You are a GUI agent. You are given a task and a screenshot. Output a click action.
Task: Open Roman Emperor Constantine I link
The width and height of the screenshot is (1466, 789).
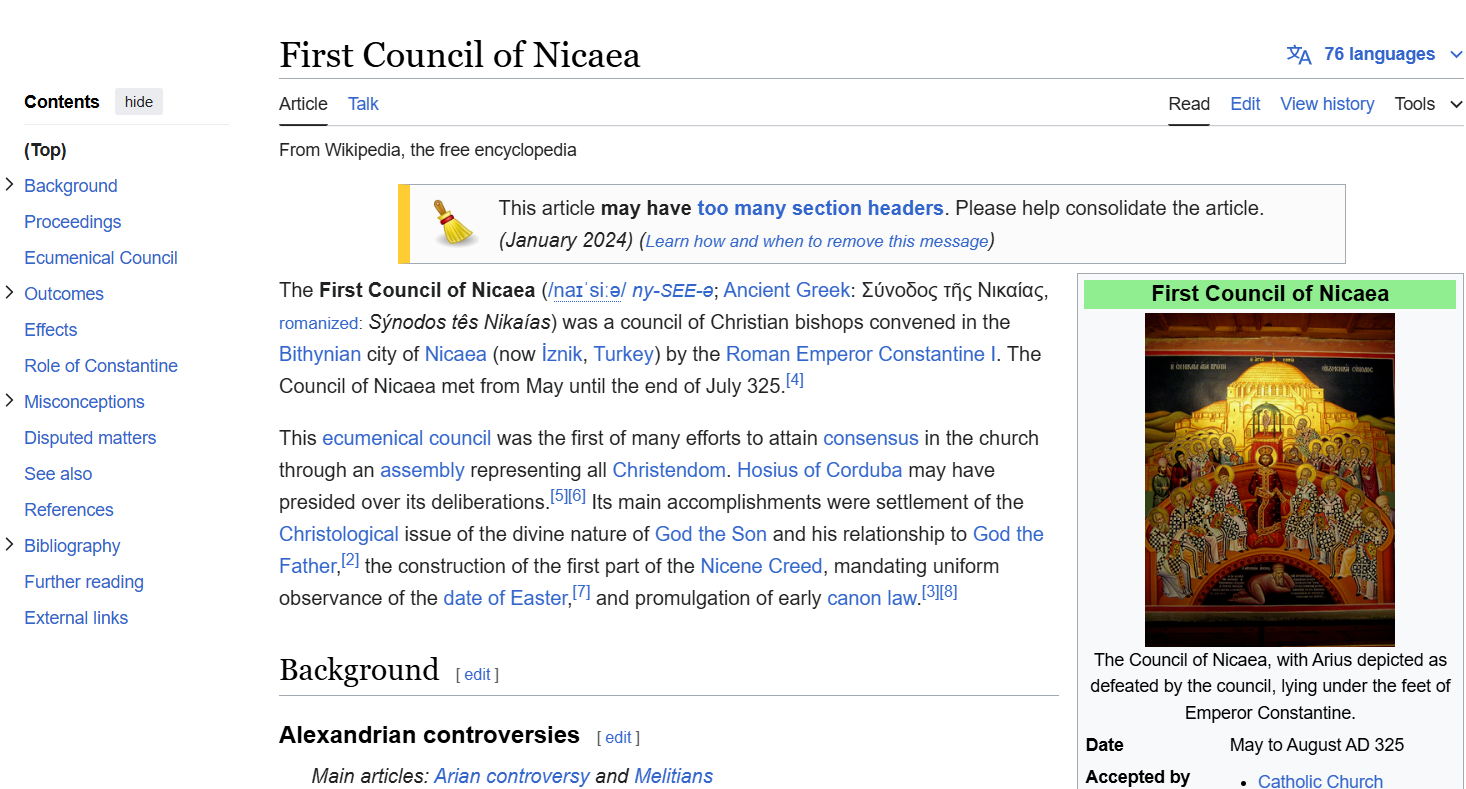tap(861, 354)
